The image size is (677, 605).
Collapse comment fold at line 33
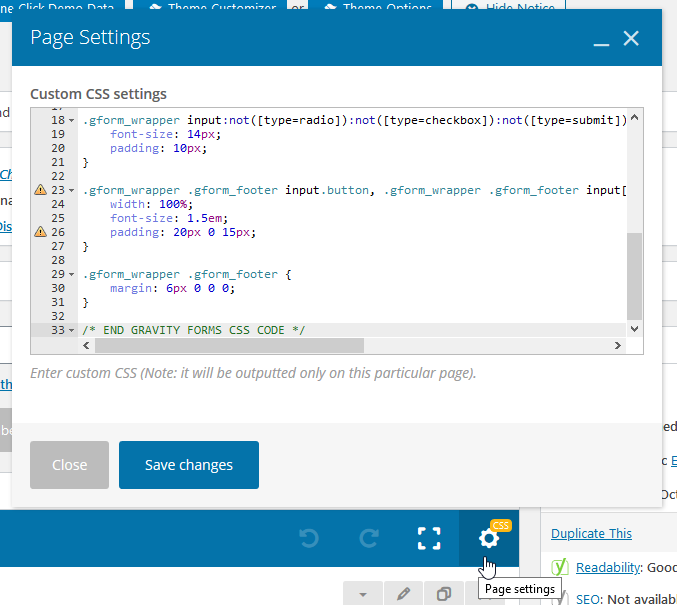tap(72, 330)
